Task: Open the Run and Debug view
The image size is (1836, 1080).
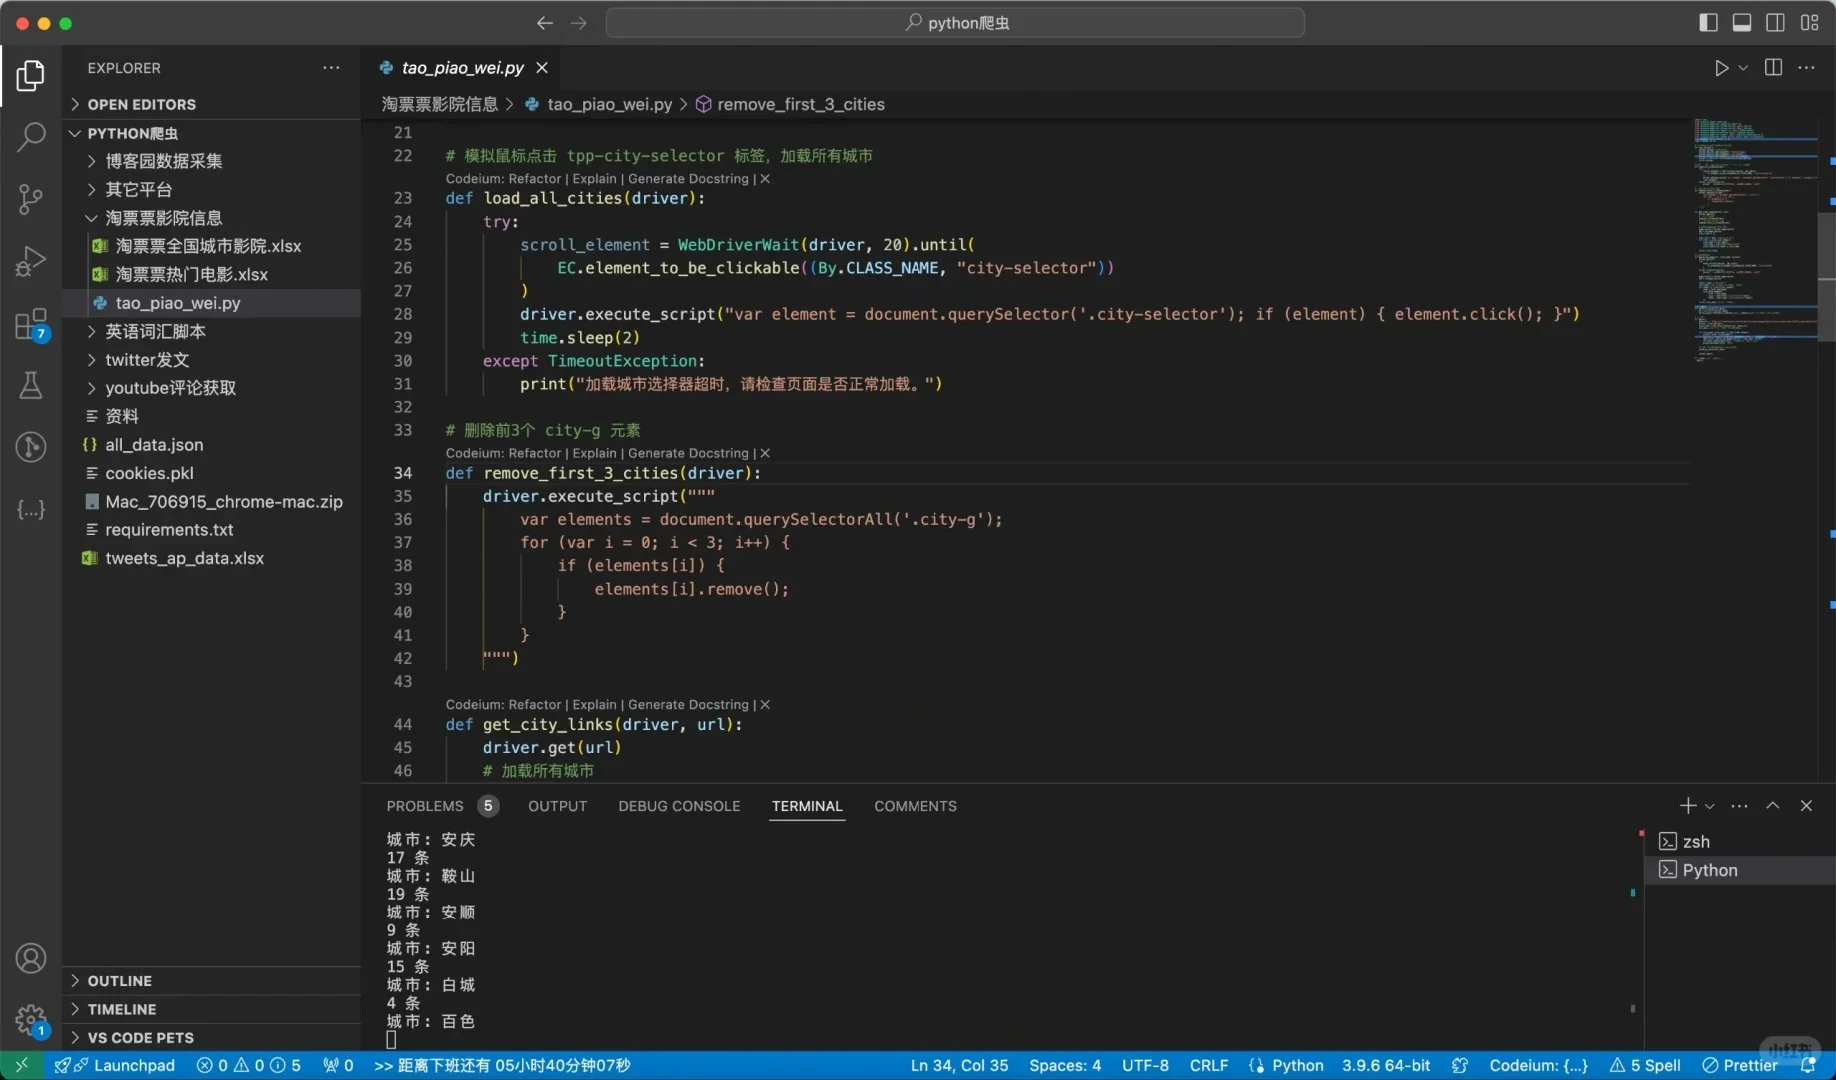Action: coord(30,261)
